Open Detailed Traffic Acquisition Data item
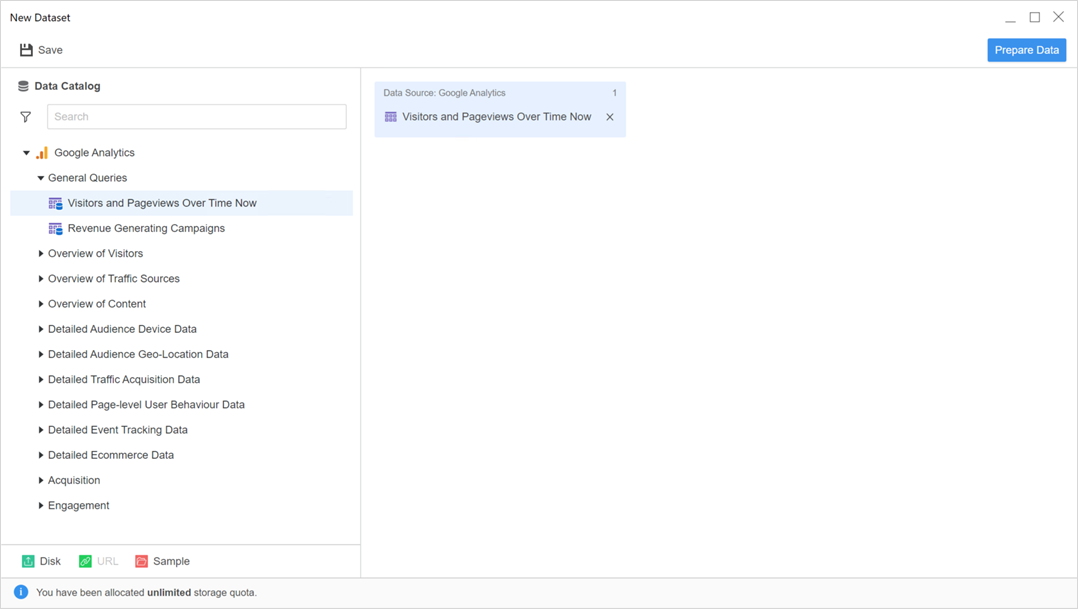Screen dimensions: 1078x609 click(124, 380)
